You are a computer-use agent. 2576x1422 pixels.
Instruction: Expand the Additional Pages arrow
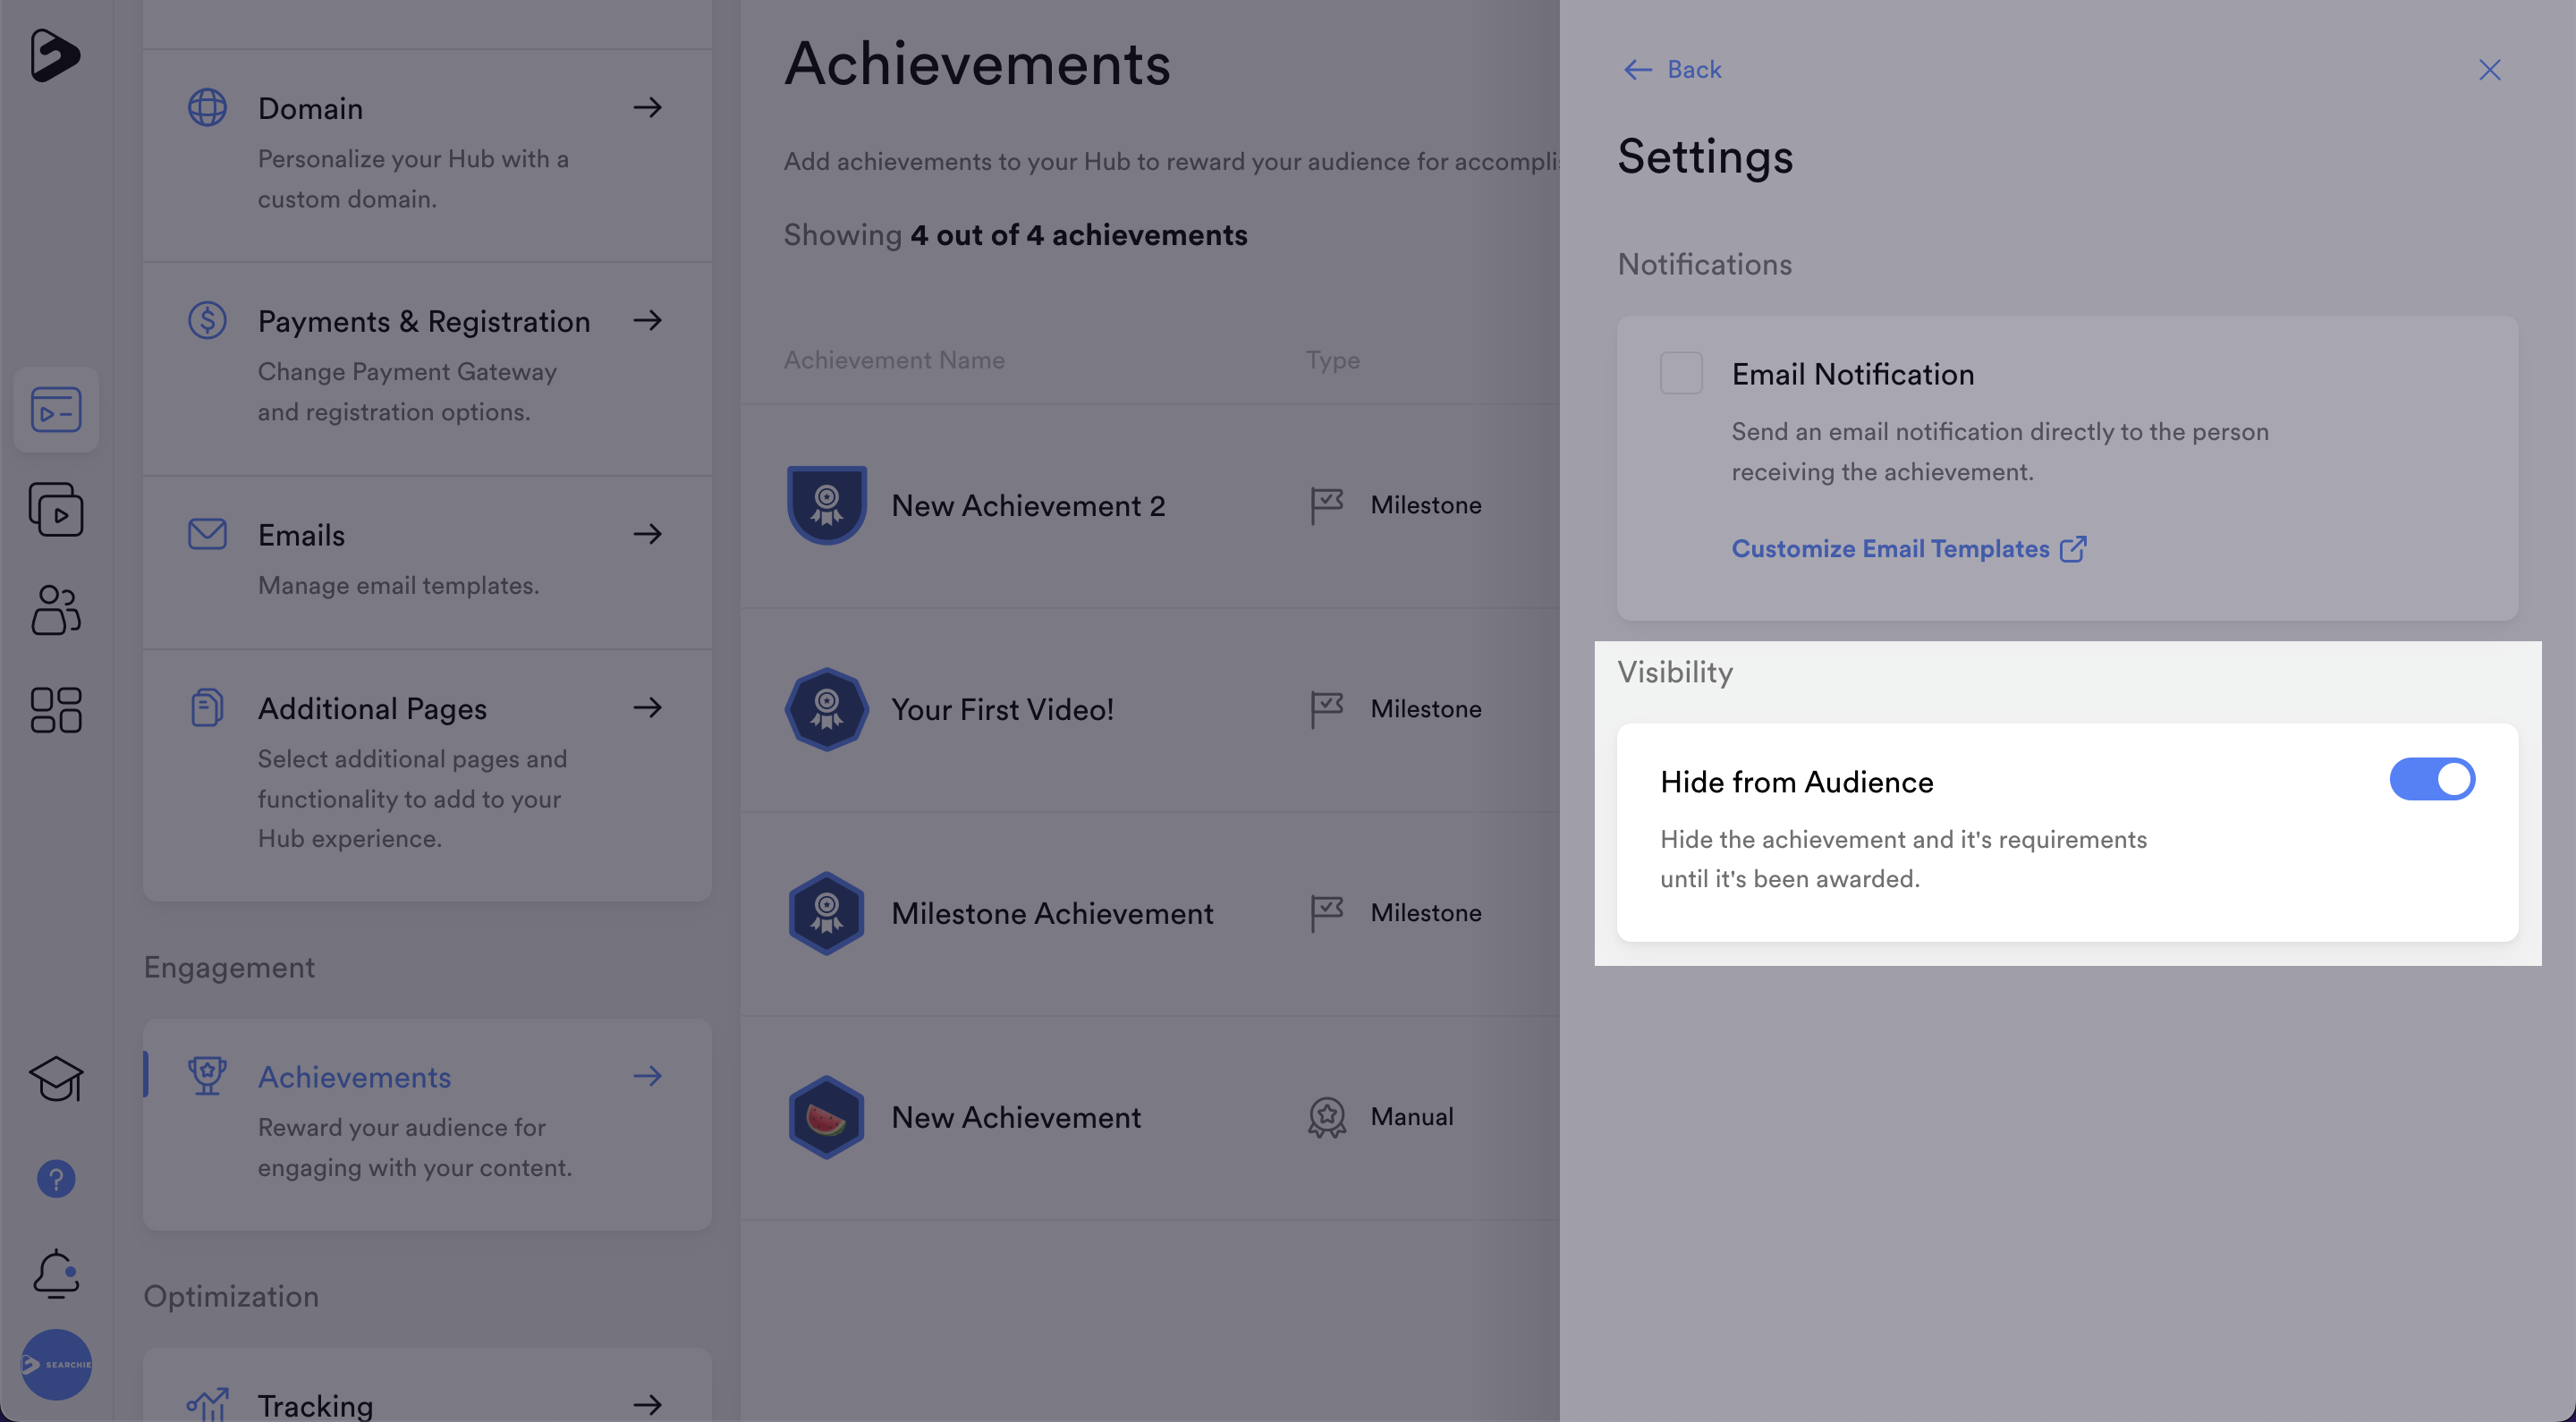648,707
